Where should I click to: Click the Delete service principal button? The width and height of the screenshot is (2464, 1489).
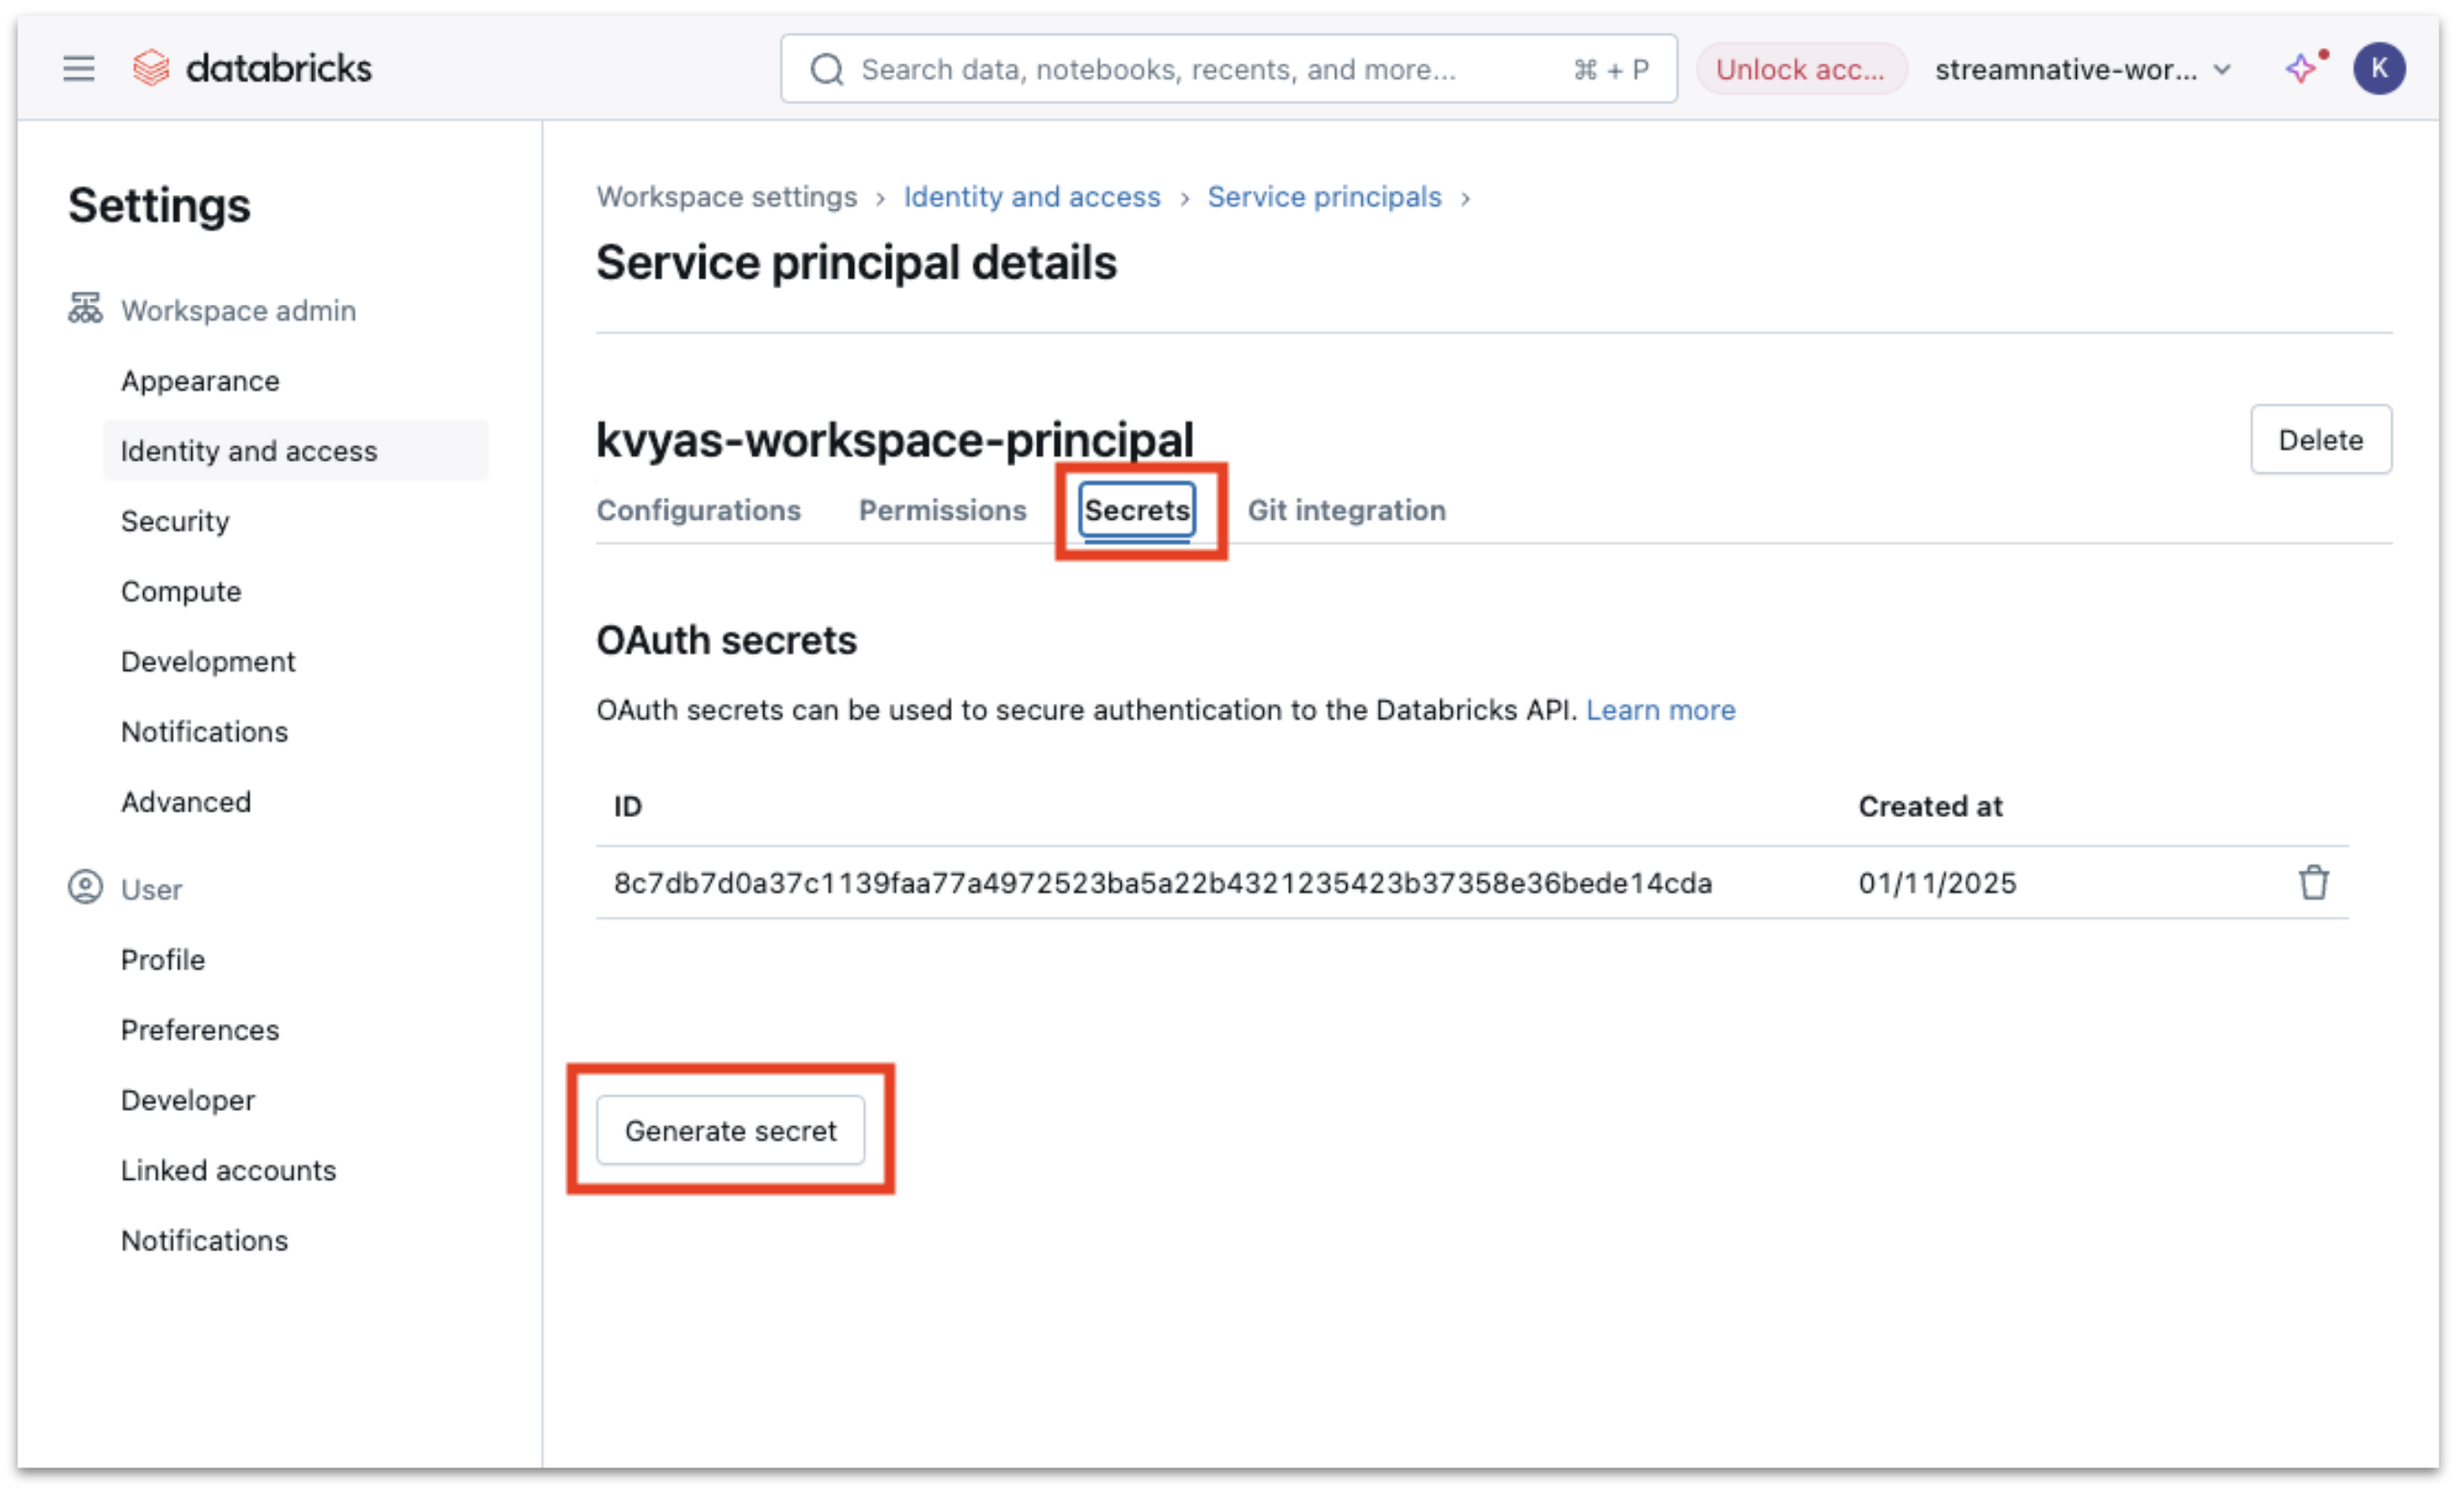2320,440
